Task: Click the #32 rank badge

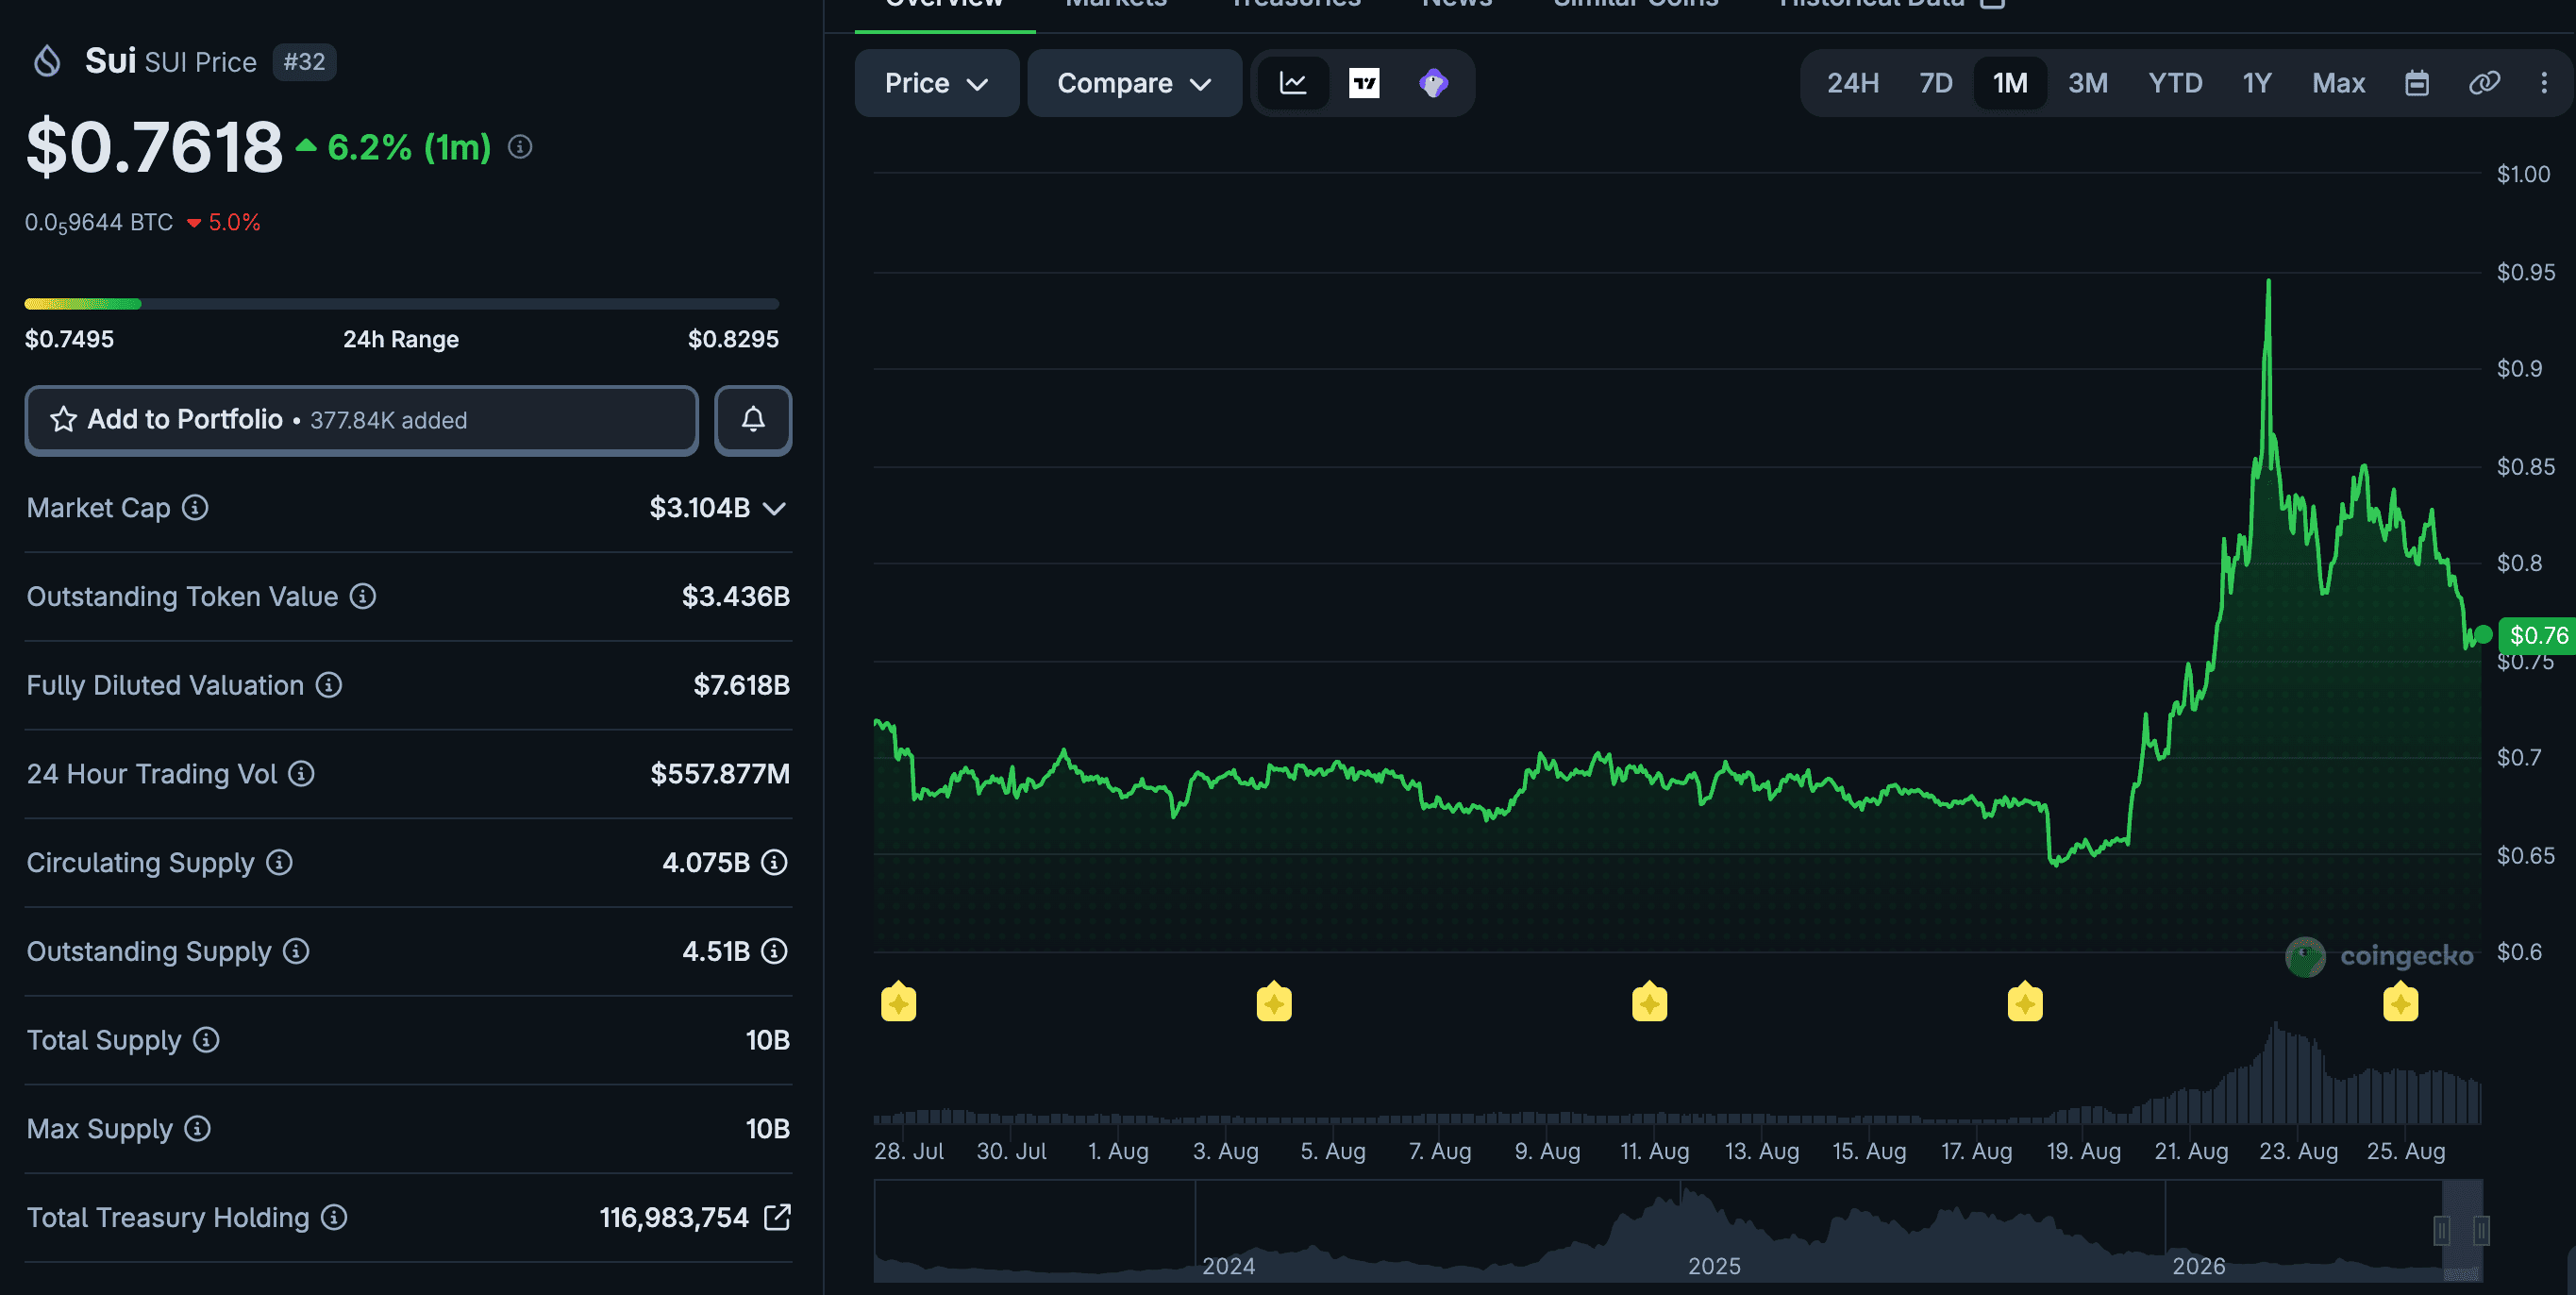Action: click(304, 62)
